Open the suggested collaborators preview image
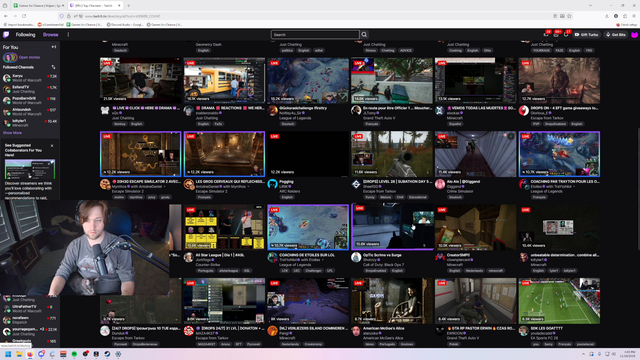 coord(30,169)
